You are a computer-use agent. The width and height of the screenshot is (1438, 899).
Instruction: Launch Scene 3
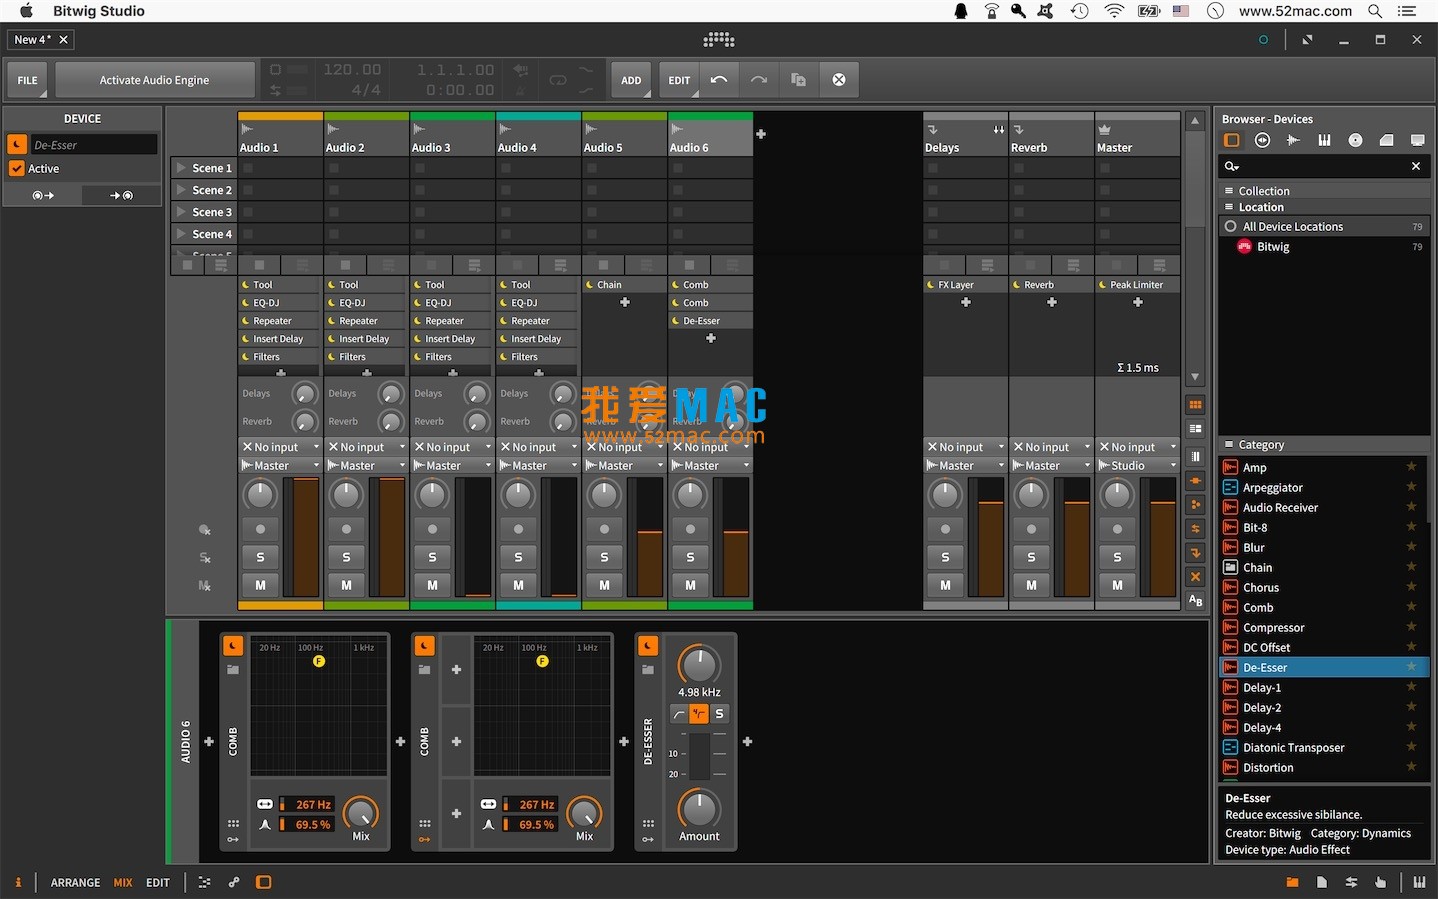181,212
